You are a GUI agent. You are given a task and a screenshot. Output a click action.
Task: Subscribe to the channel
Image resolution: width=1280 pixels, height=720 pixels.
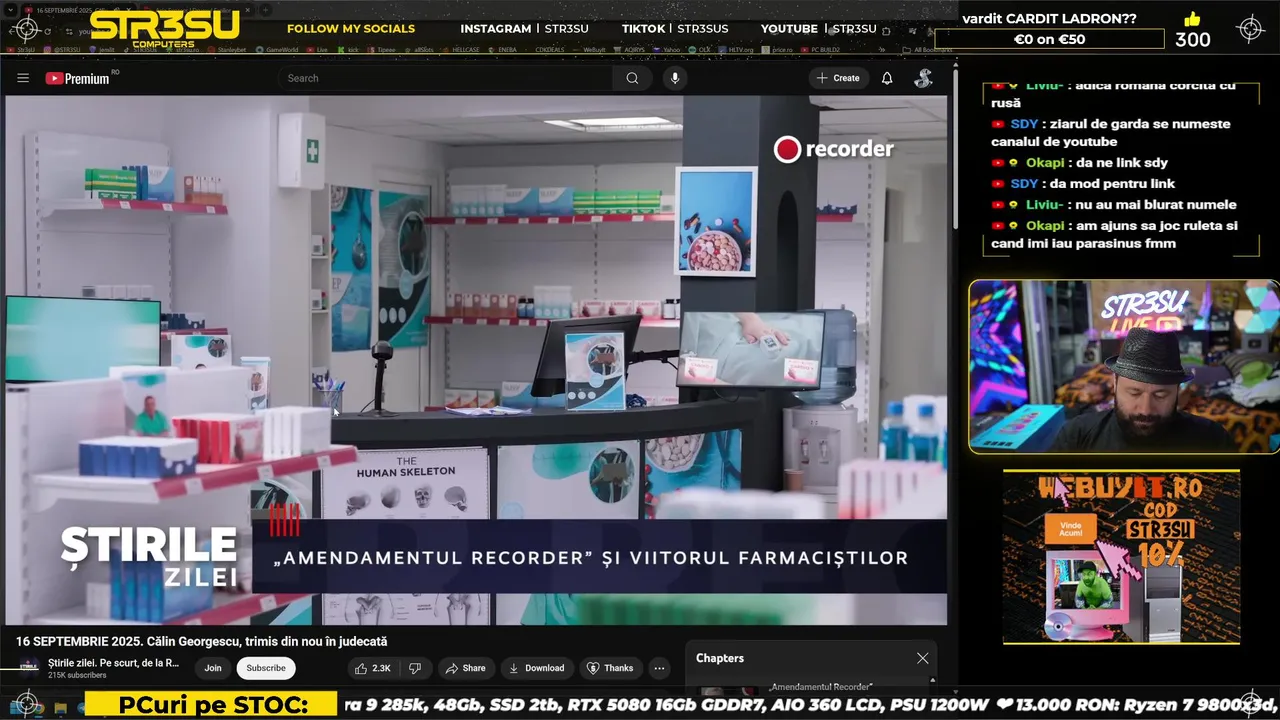point(266,668)
